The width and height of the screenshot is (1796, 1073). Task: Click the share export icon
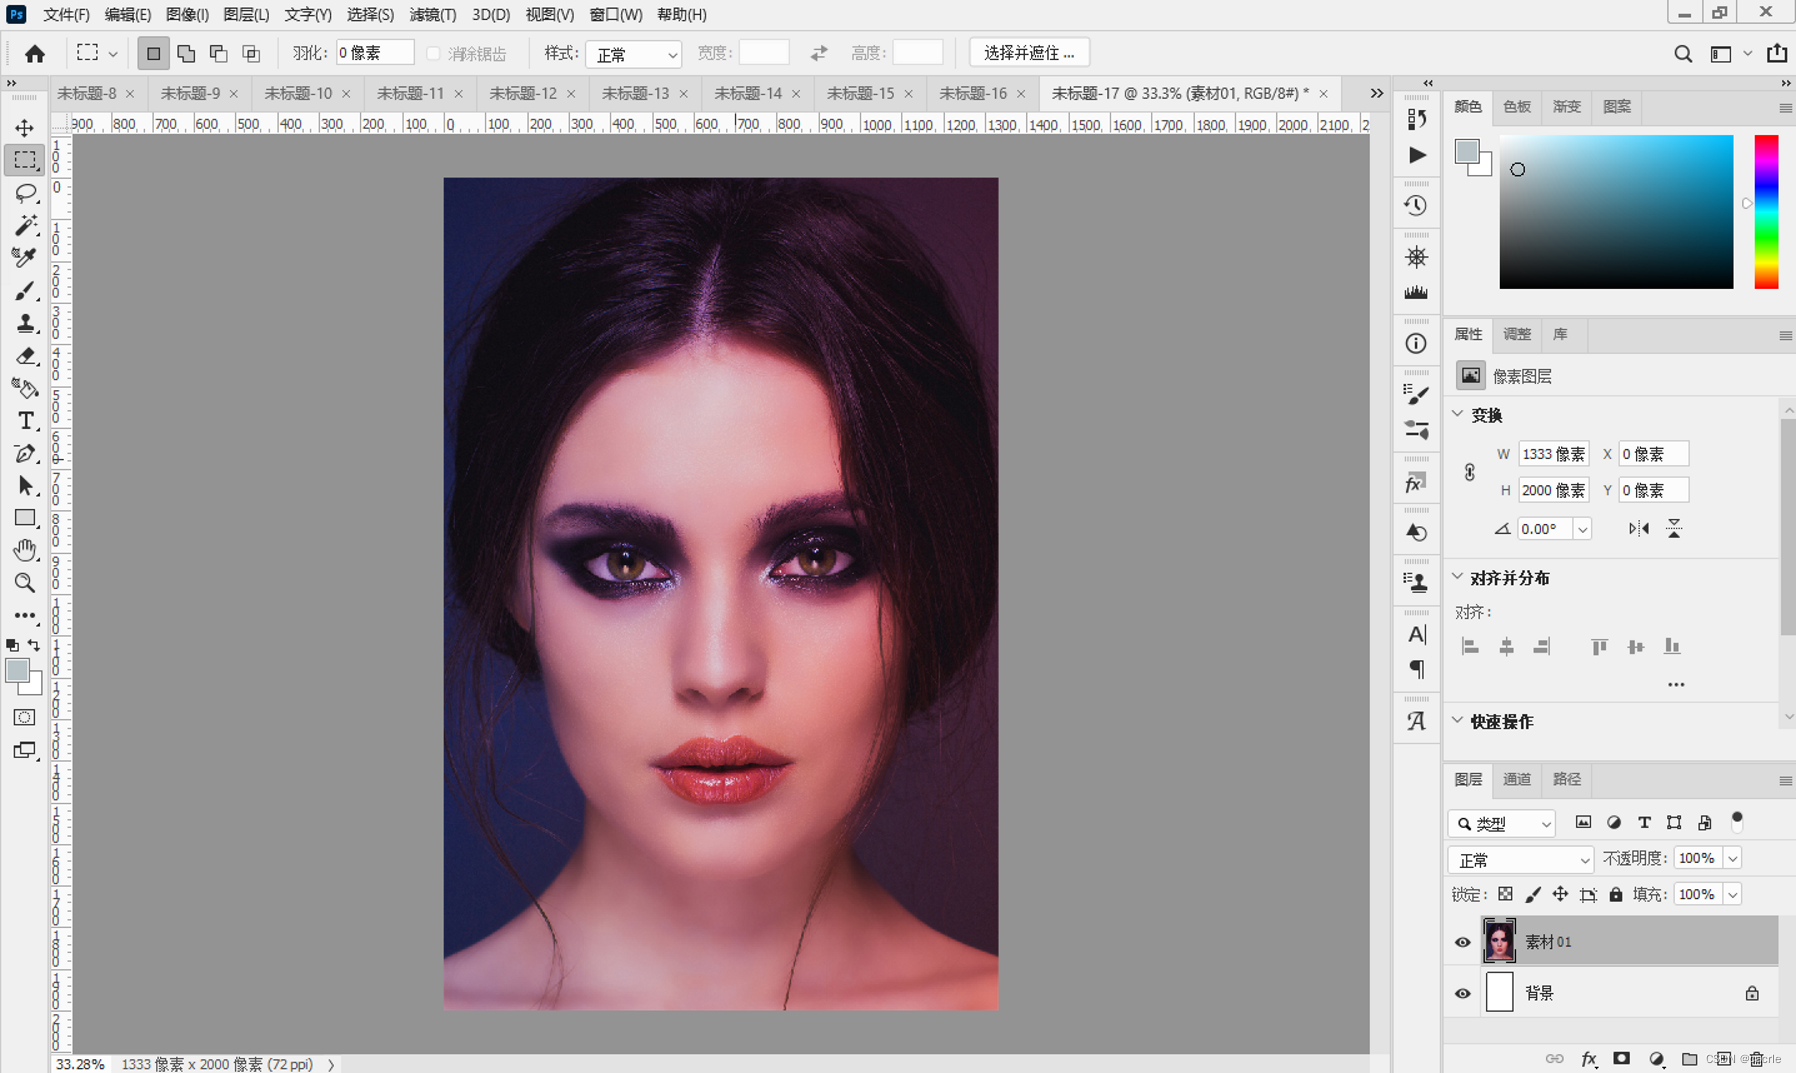(x=1777, y=53)
